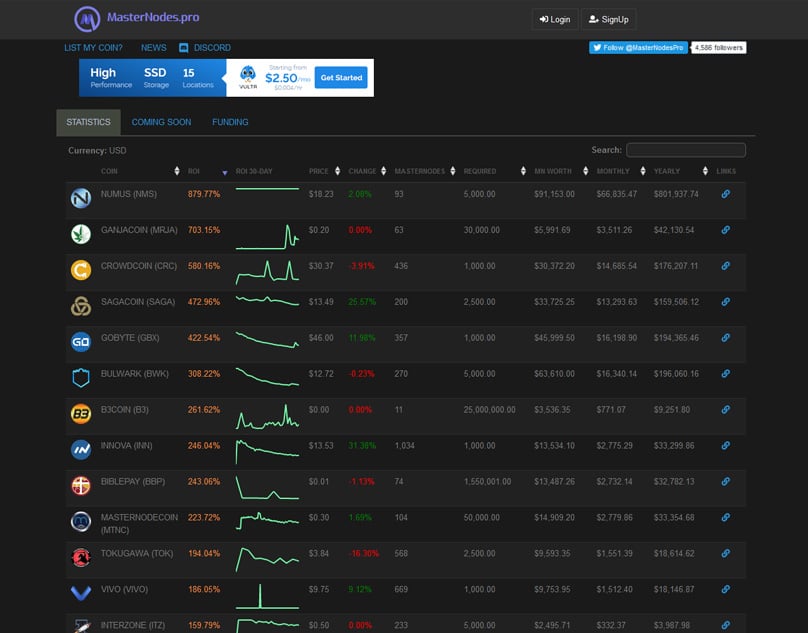Viewport: 808px width, 633px height.
Task: Click the B3Coin logo icon
Action: coord(81,414)
